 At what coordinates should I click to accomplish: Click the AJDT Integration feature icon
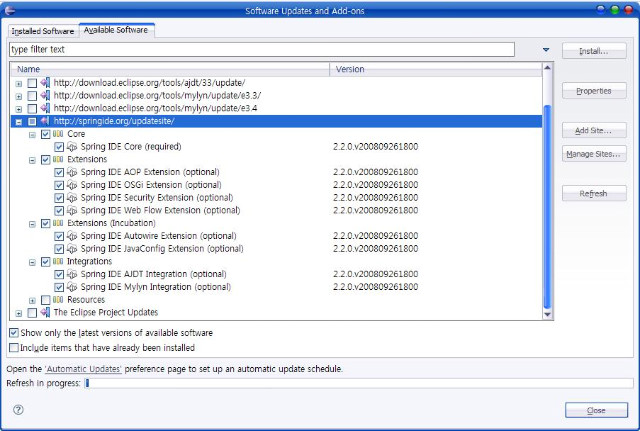click(72, 274)
